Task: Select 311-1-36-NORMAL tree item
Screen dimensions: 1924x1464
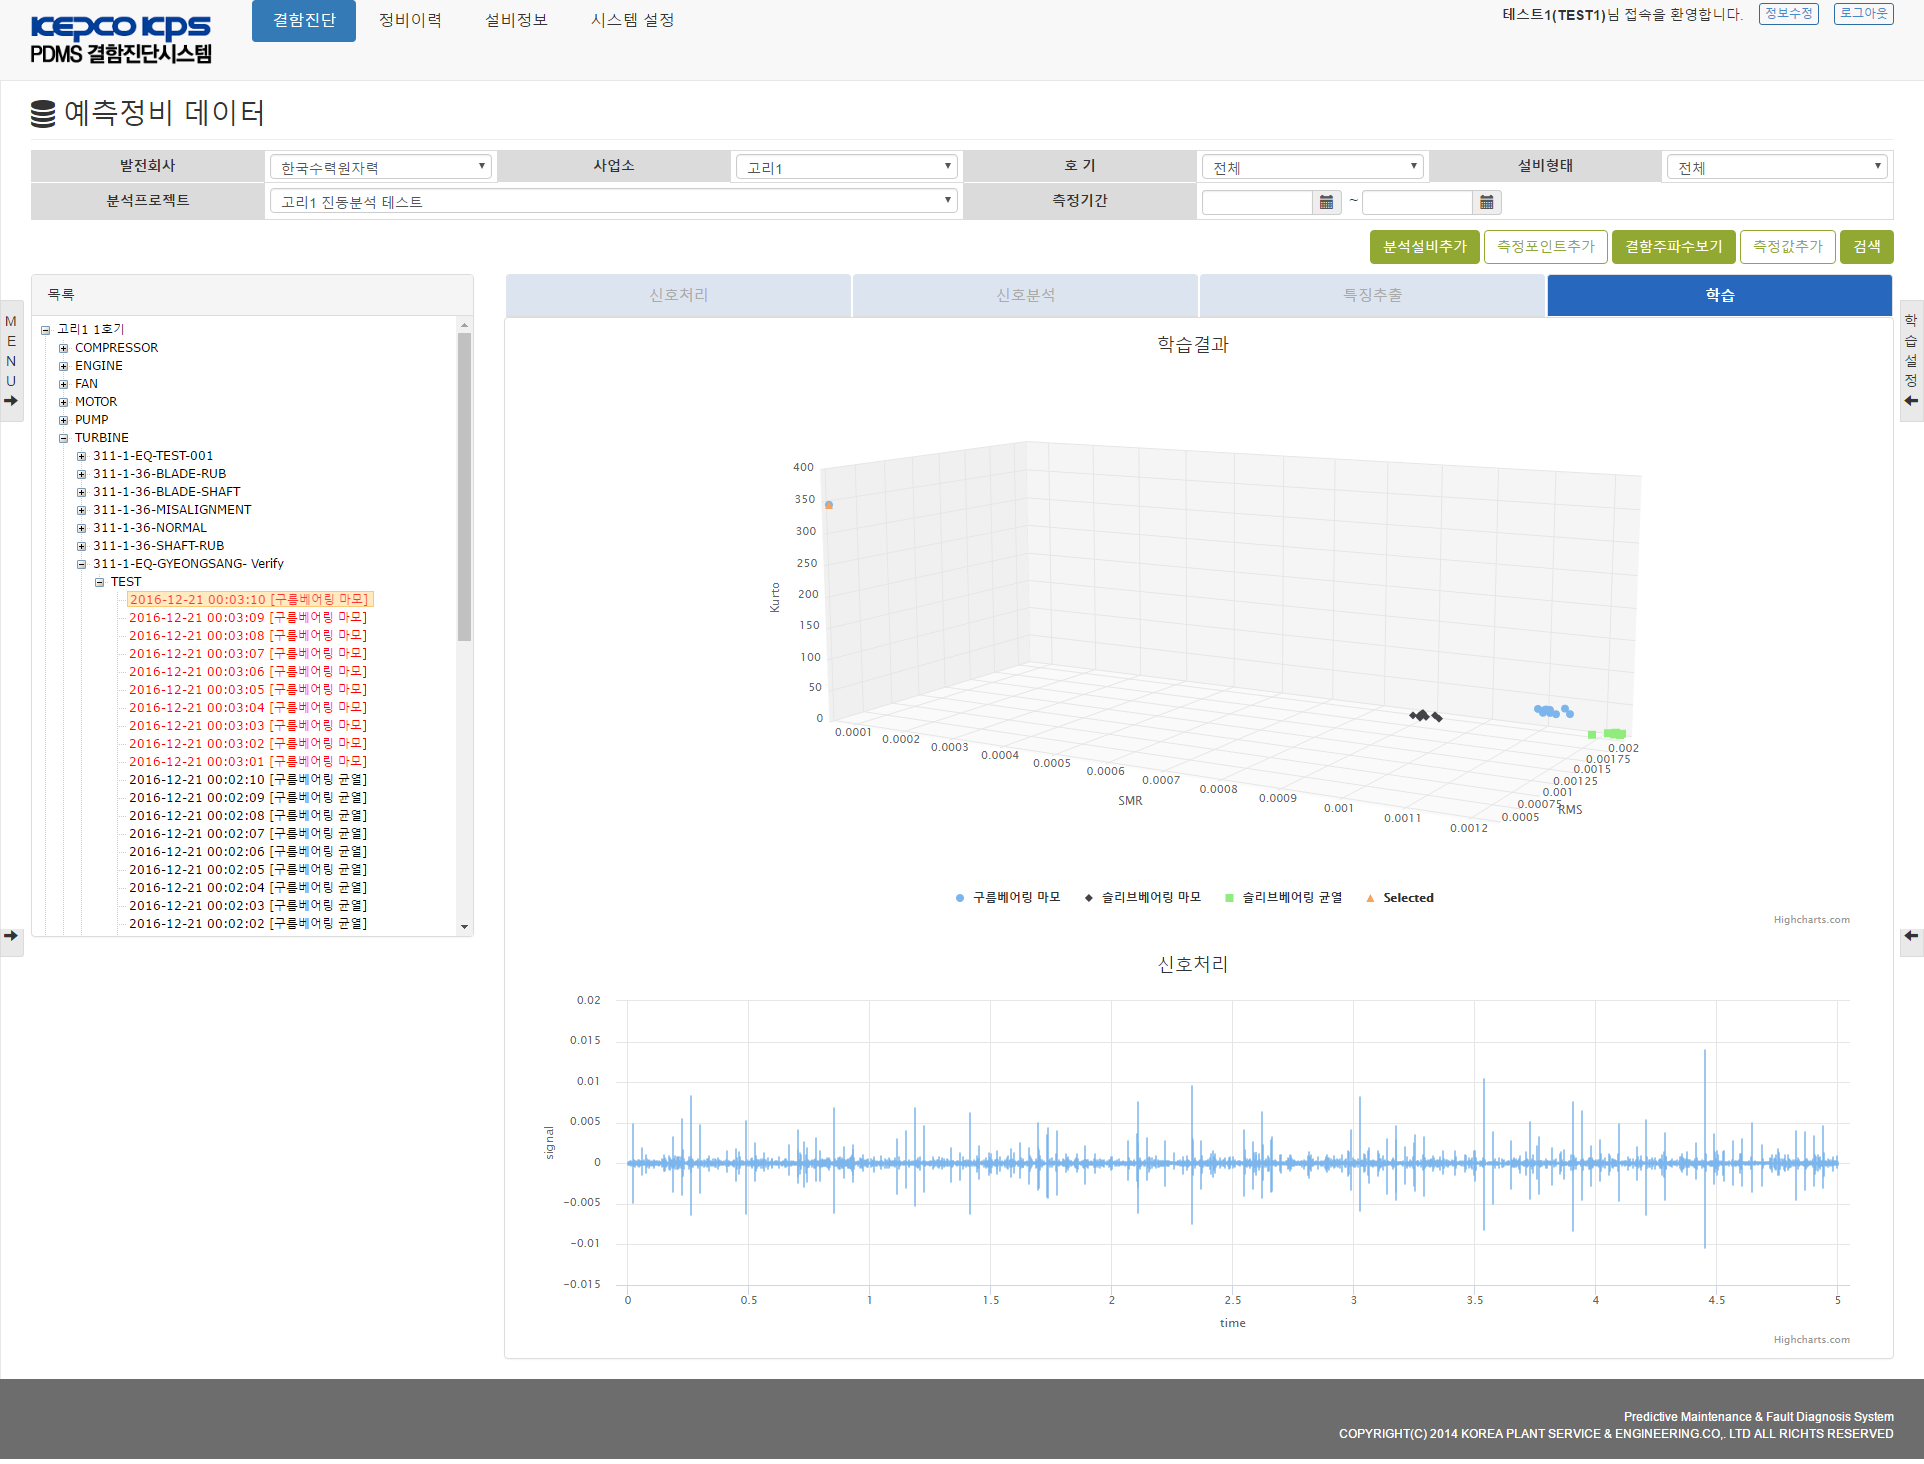Action: 150,528
